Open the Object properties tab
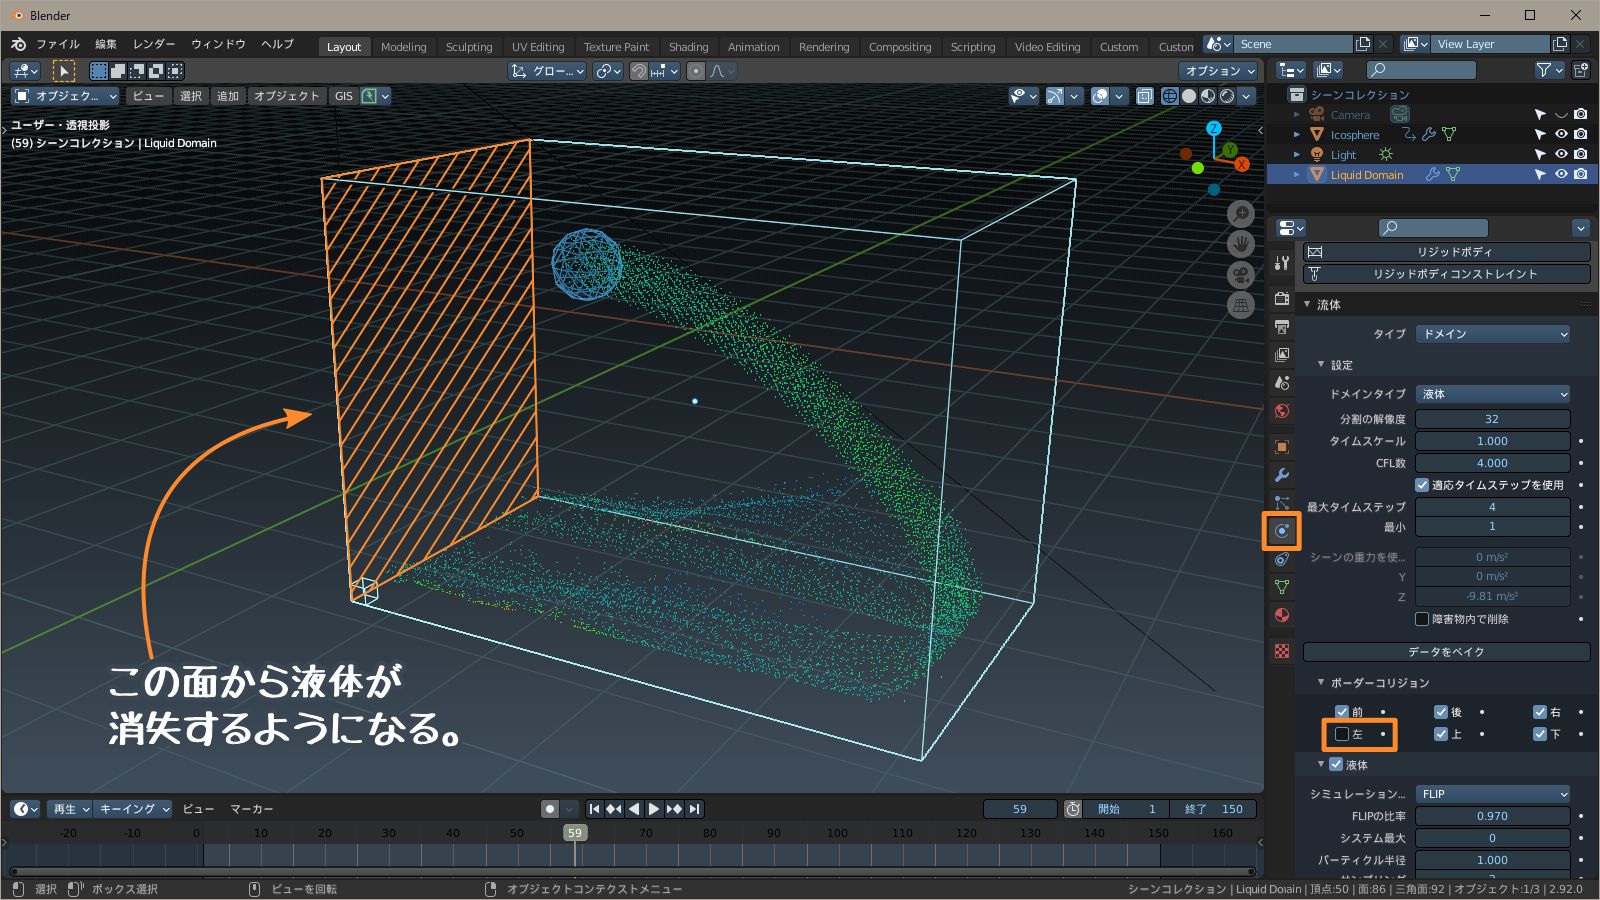Screen dimensions: 1600x900 1282,446
